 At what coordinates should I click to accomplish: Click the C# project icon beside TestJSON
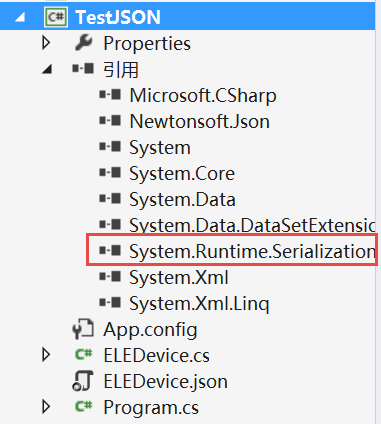click(x=56, y=17)
